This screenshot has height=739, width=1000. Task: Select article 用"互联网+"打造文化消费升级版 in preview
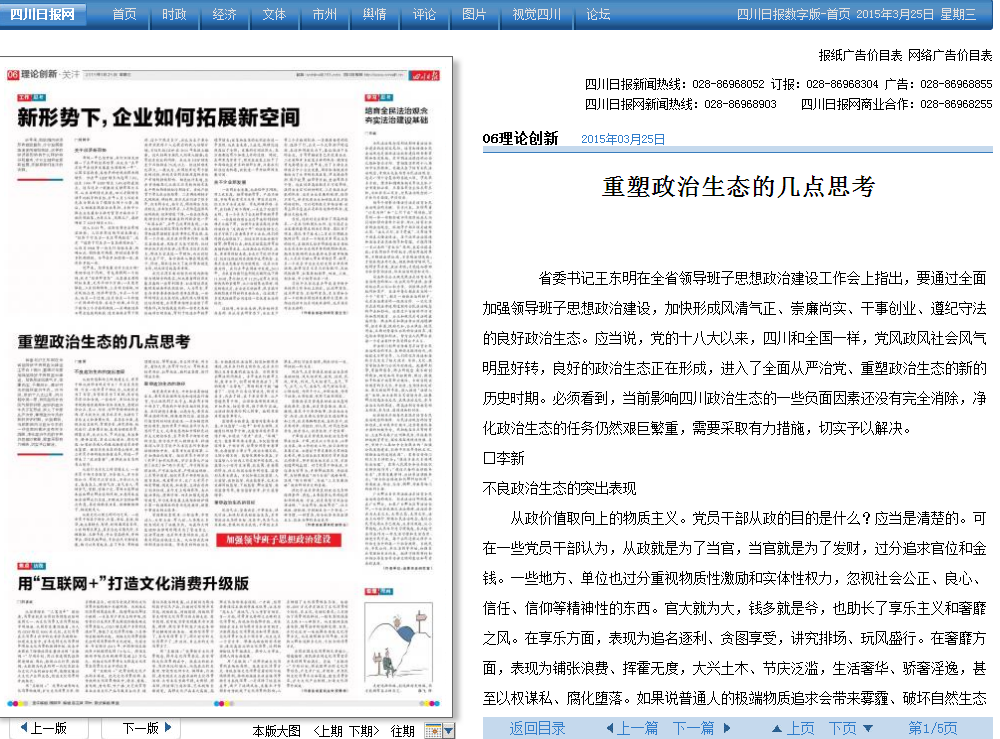coord(133,583)
